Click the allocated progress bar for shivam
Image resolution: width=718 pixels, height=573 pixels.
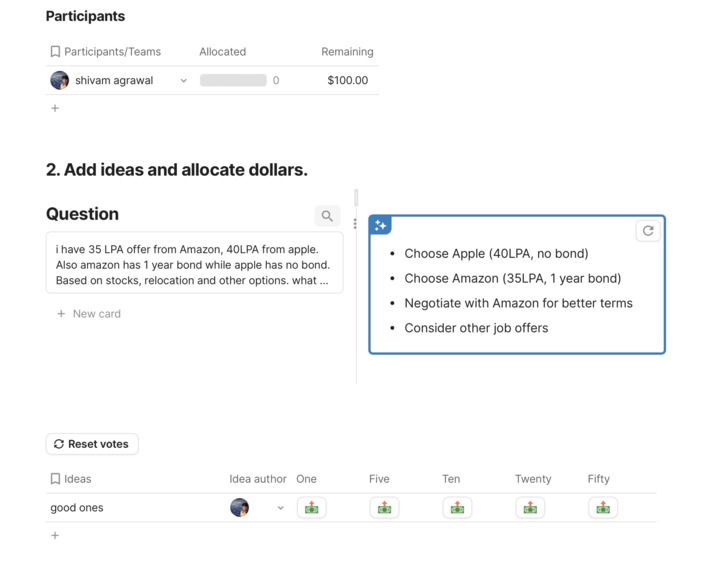pos(233,80)
